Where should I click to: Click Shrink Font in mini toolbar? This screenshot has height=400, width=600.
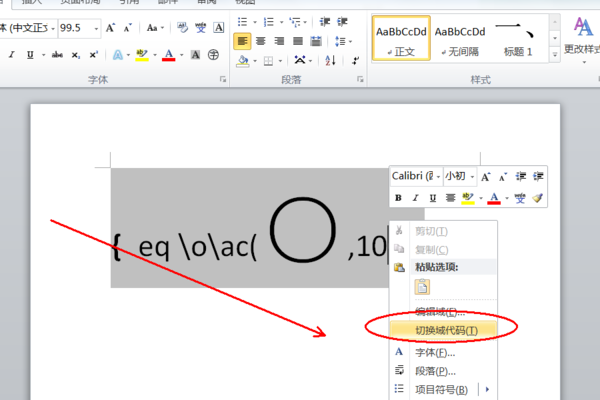[x=503, y=176]
